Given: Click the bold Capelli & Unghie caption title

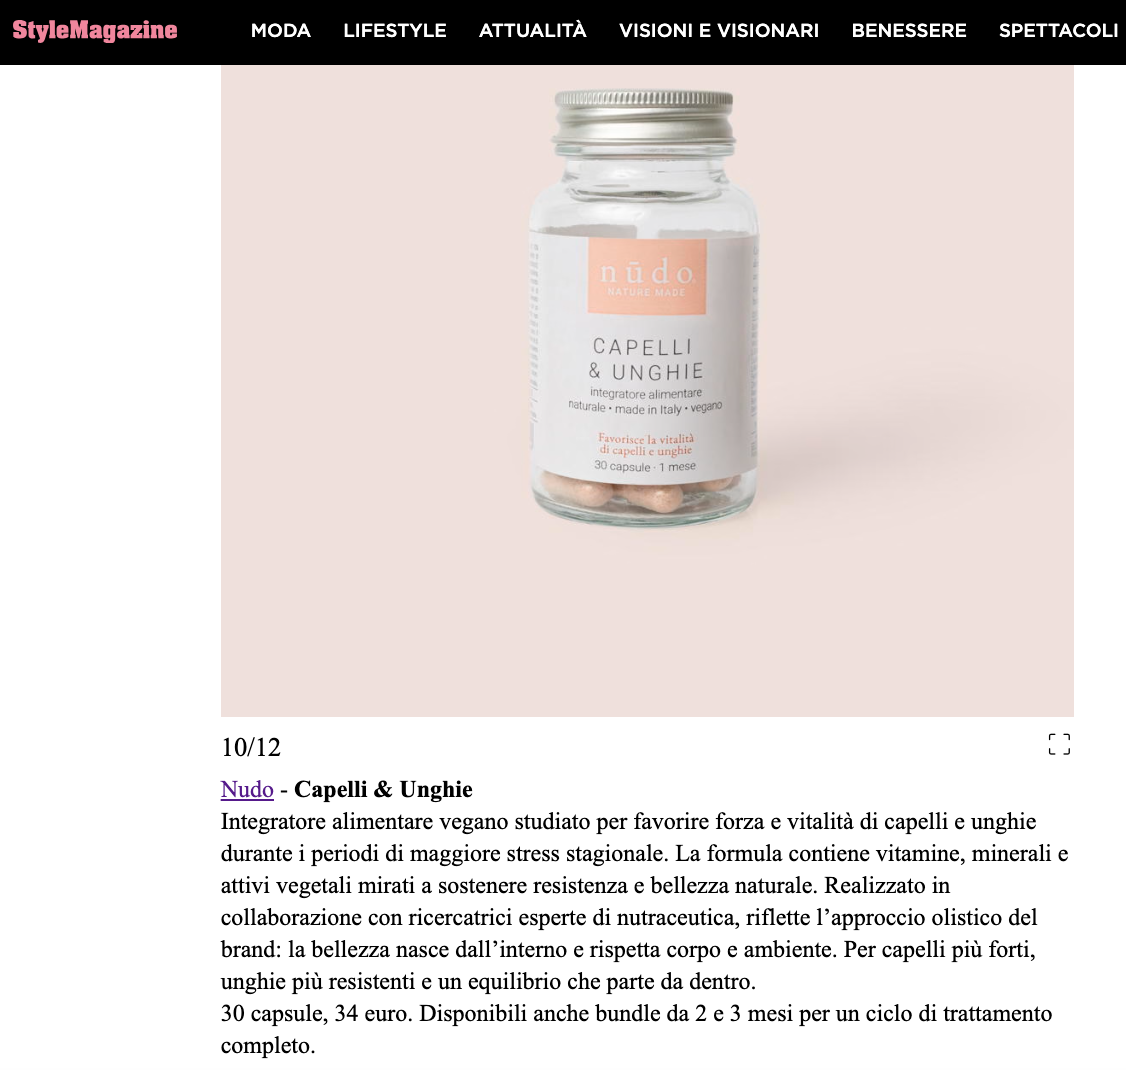Looking at the screenshot, I should tap(383, 789).
